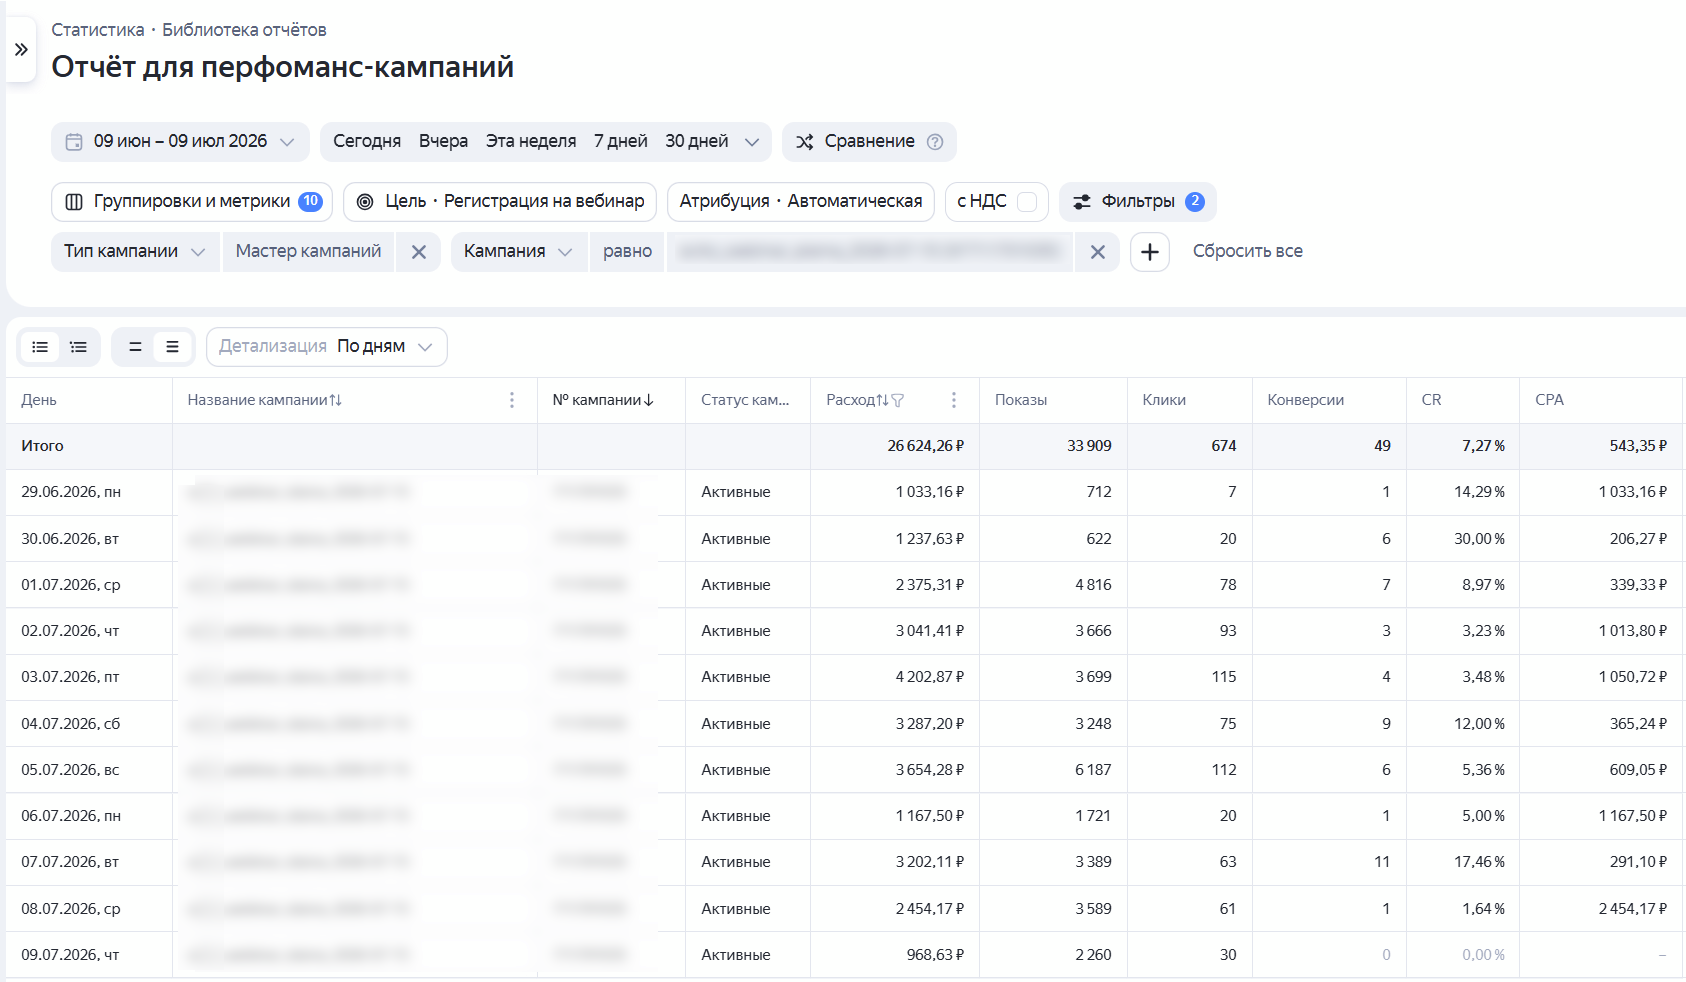
Task: Click the metrics count badge 10
Action: coord(311,201)
